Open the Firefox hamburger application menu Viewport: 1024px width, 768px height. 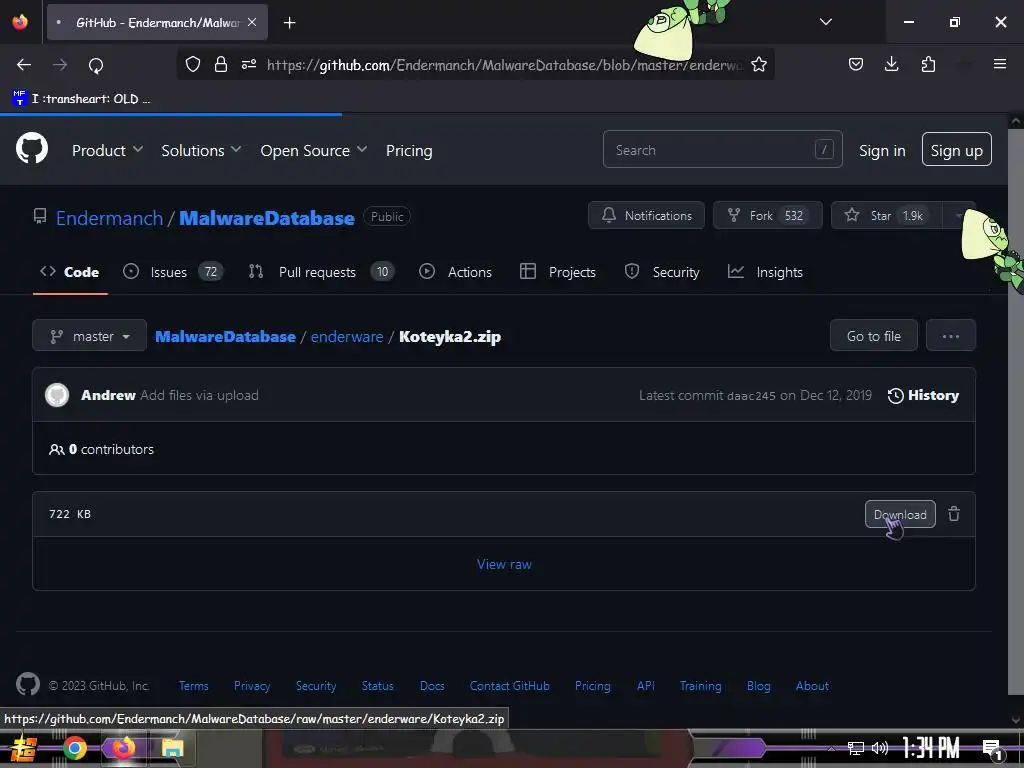pyautogui.click(x=999, y=64)
